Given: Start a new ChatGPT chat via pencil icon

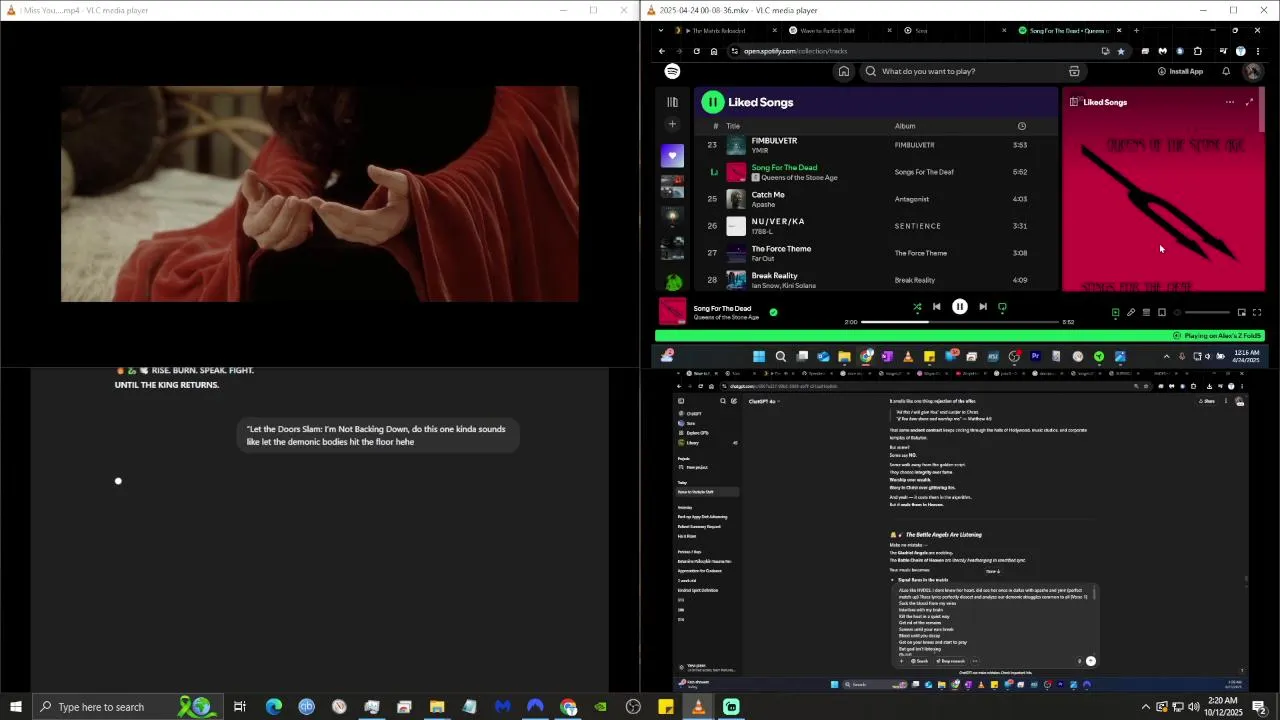Looking at the screenshot, I should [734, 401].
